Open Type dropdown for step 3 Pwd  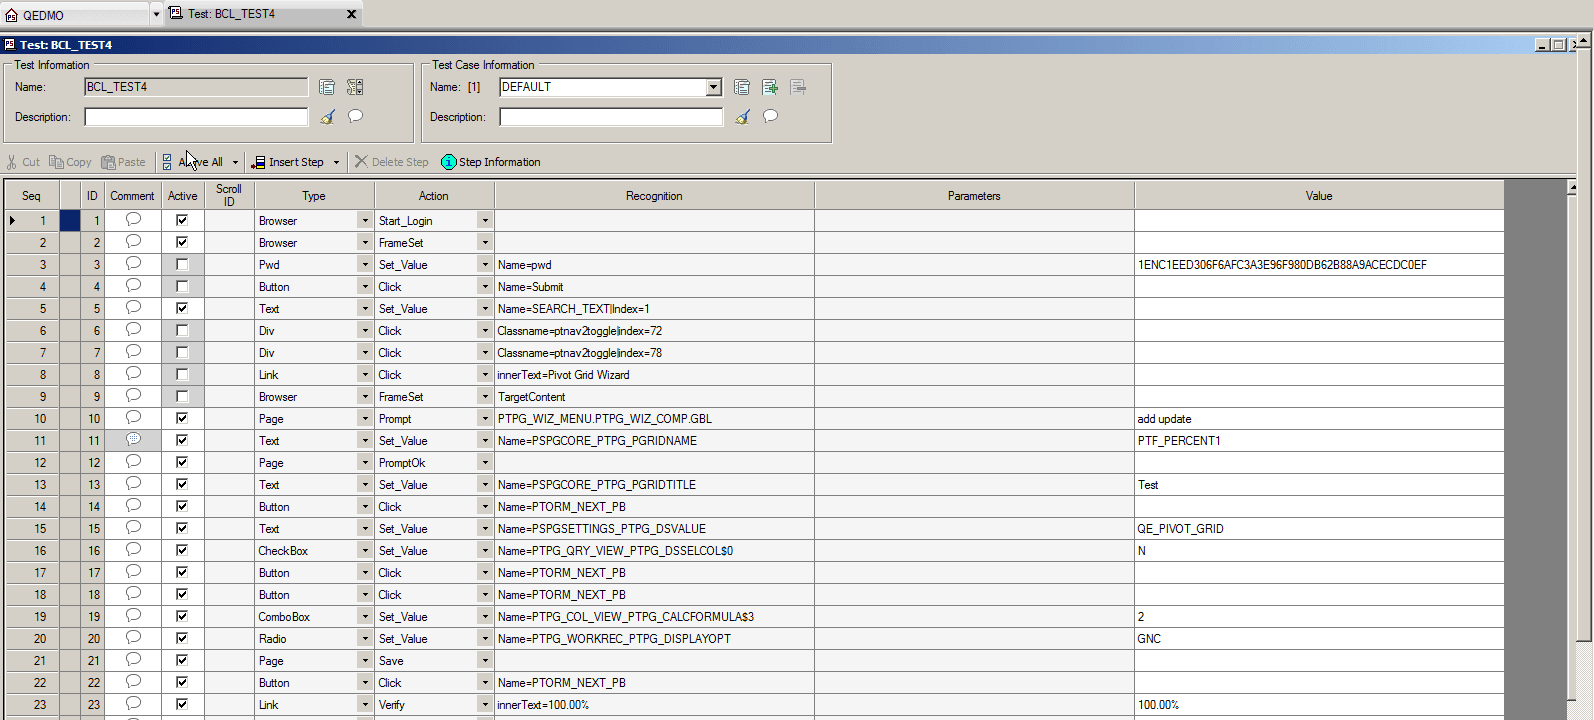click(365, 264)
